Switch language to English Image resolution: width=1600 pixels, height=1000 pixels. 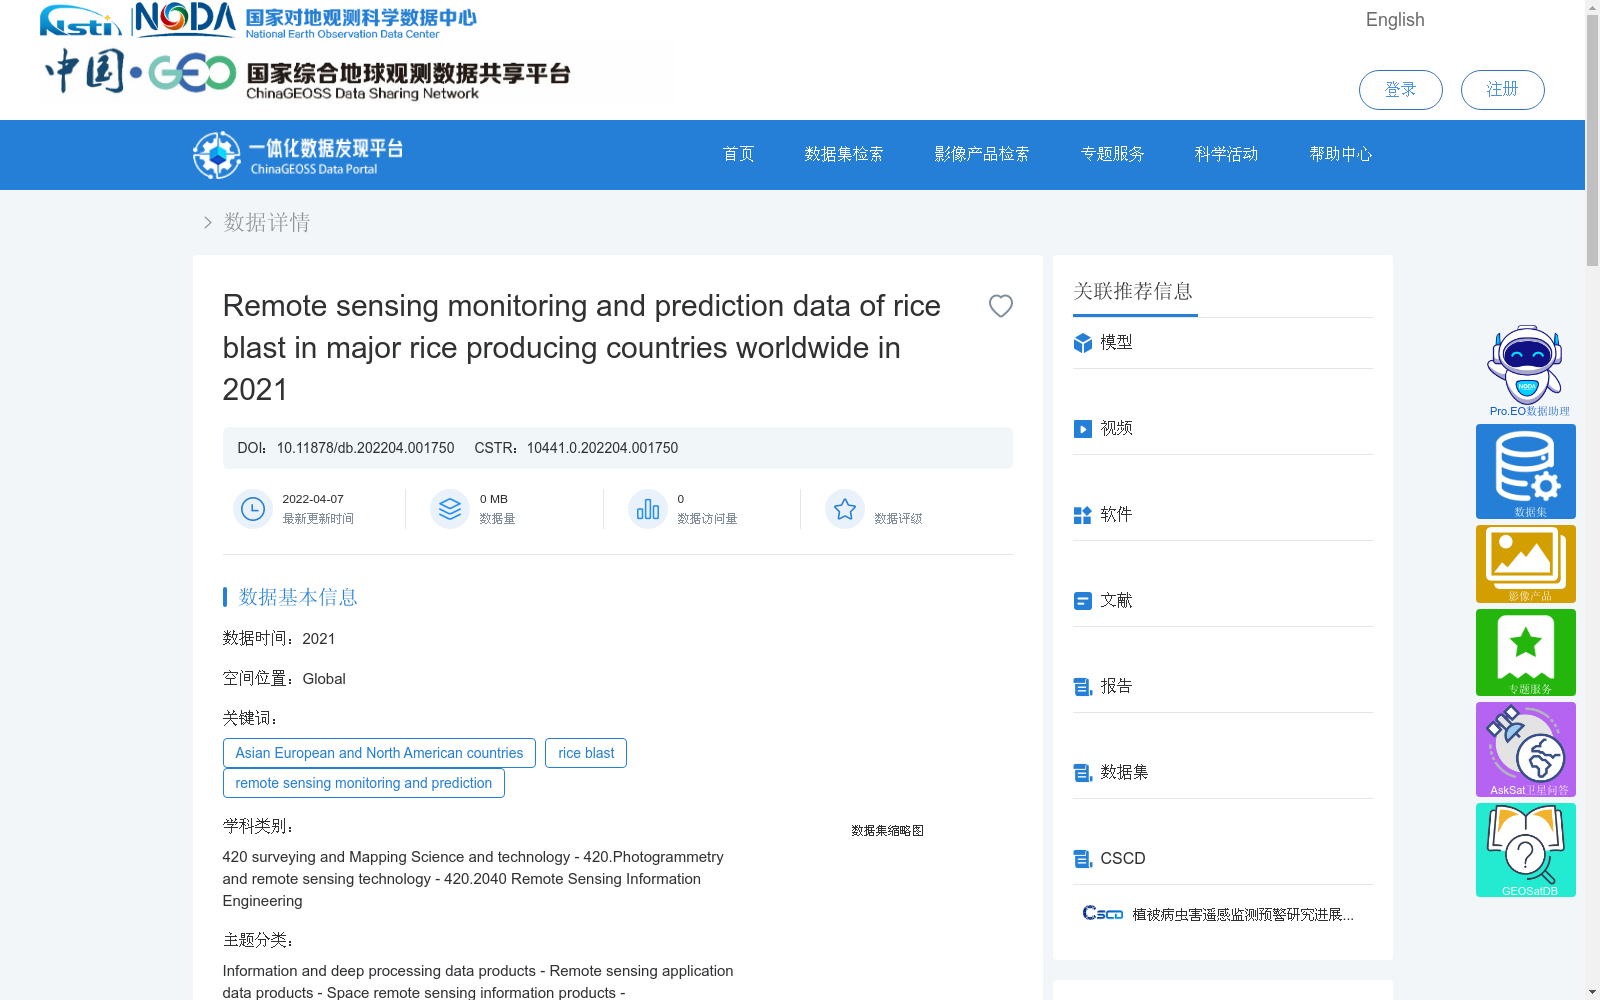click(x=1395, y=20)
